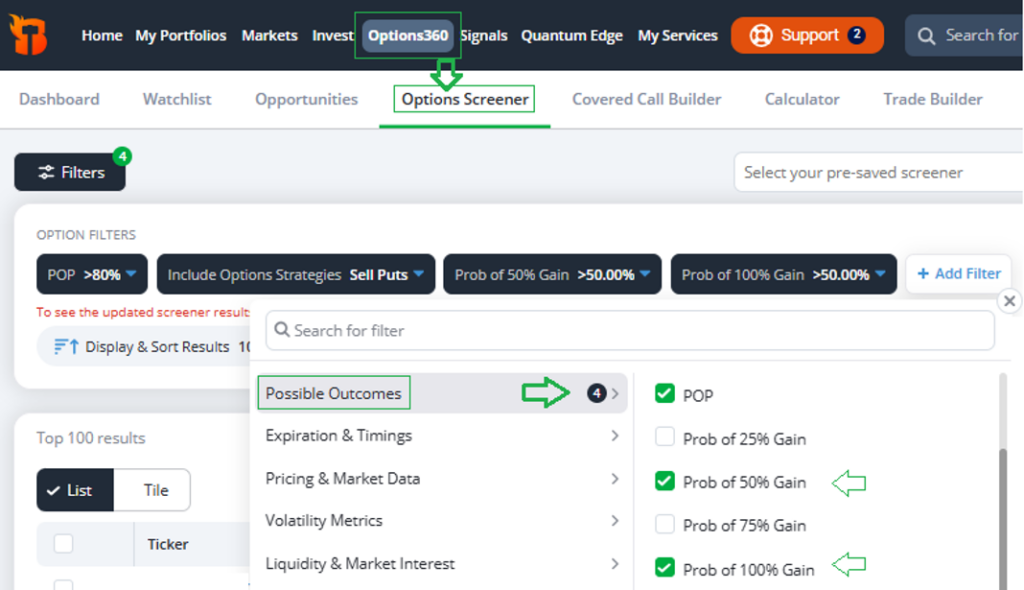
Task: Expand the Pricing & Market Data category
Action: pyautogui.click(x=442, y=479)
